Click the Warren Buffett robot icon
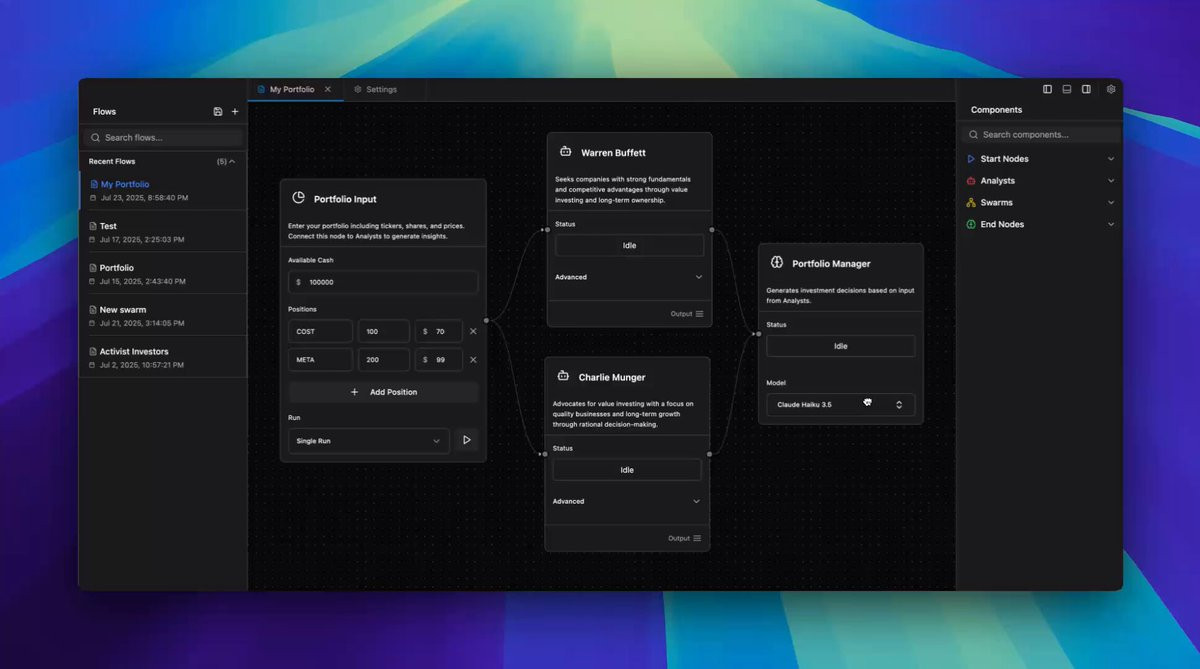This screenshot has height=669, width=1200. pyautogui.click(x=565, y=152)
